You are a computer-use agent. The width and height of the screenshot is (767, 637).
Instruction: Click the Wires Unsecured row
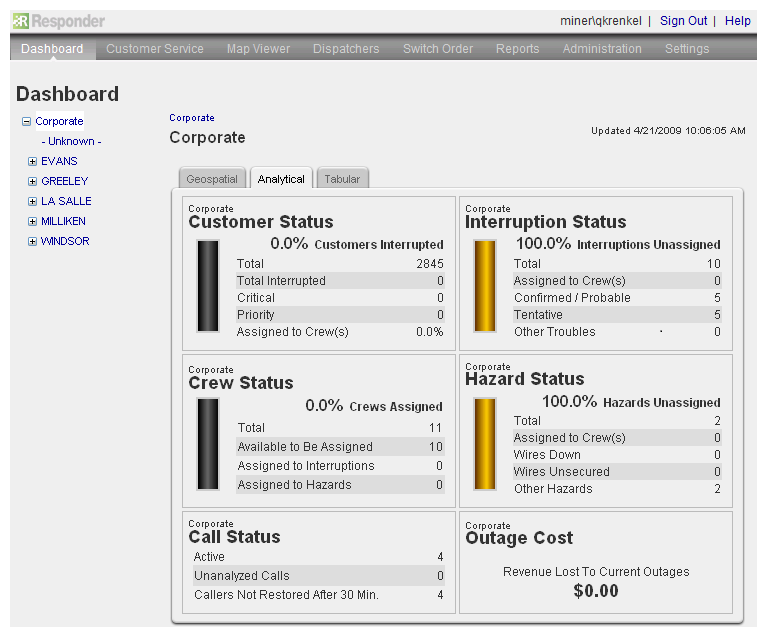617,472
